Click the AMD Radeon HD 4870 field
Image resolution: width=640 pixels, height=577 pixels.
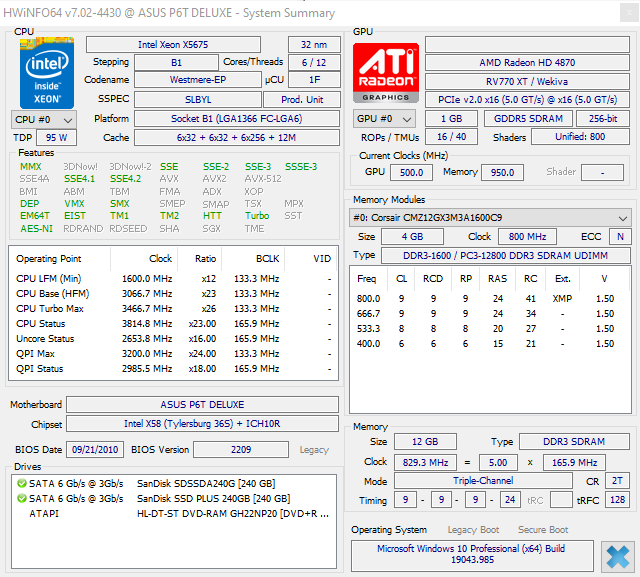tap(527, 62)
